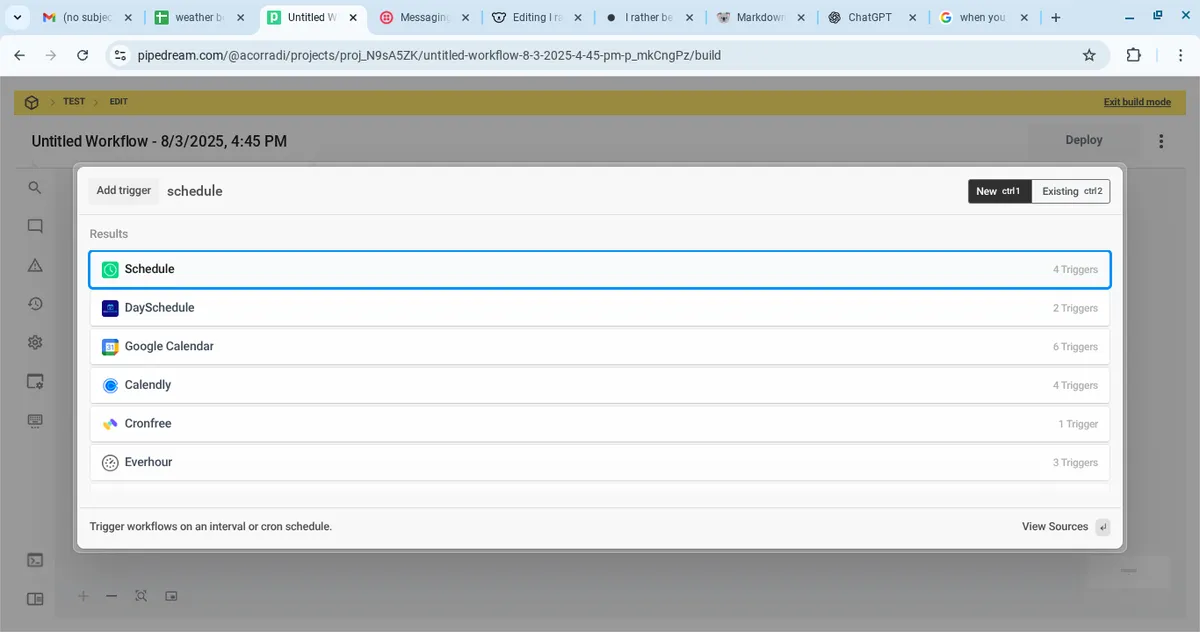The height and width of the screenshot is (632, 1200).
Task: Expand the browser tab search dropdown
Action: (17, 17)
